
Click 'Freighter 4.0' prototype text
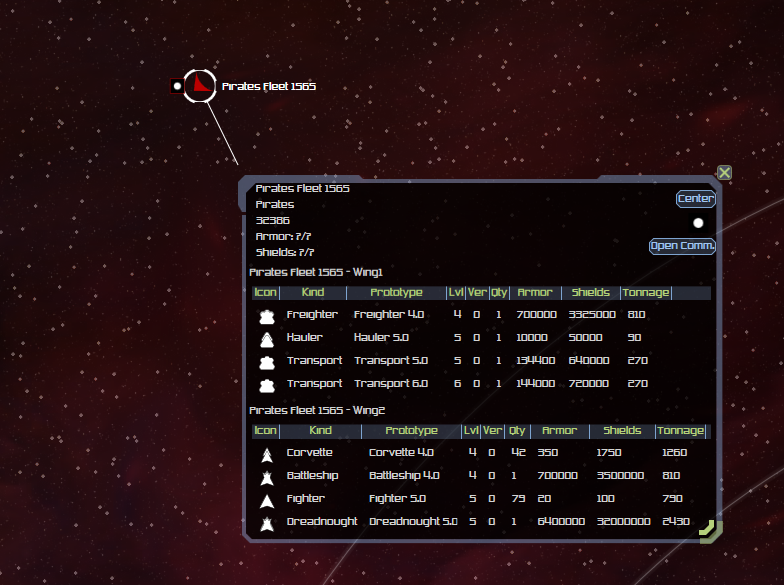388,314
